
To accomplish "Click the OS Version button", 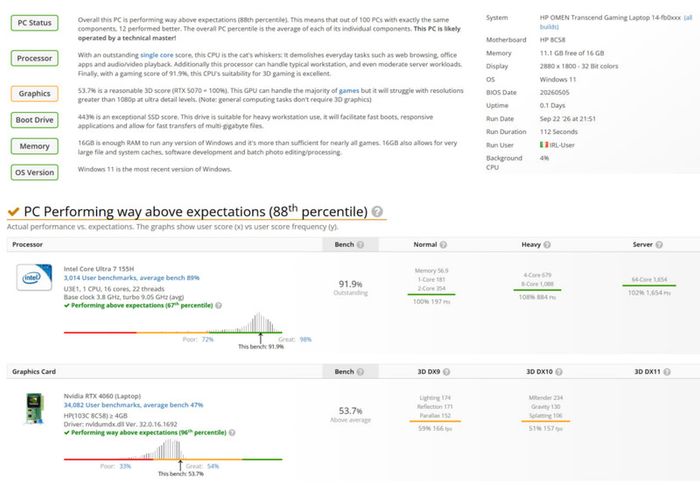I will (34, 172).
